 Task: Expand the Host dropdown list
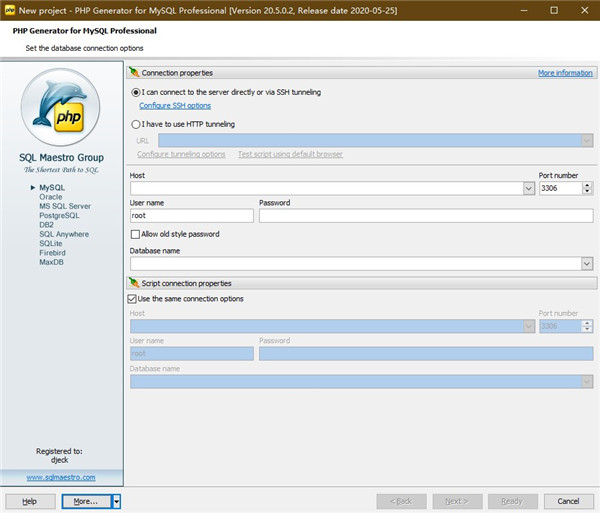point(528,188)
